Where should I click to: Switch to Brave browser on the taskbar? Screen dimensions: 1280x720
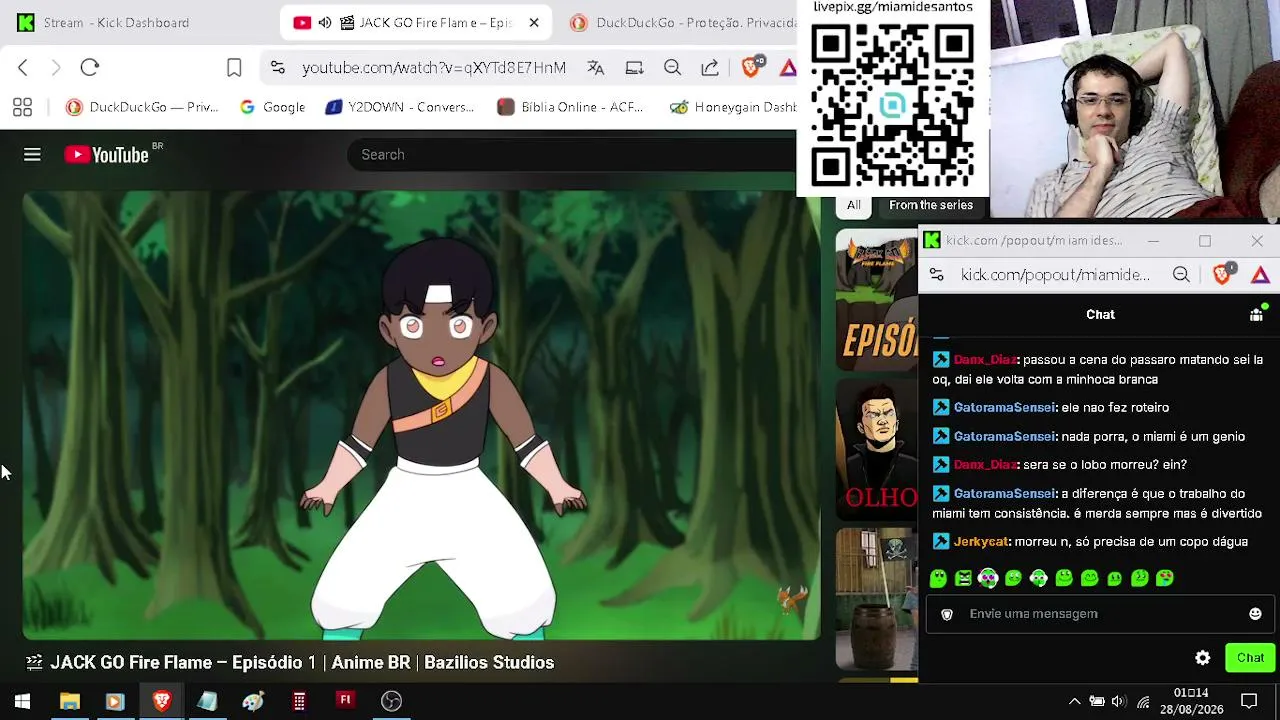click(x=161, y=701)
